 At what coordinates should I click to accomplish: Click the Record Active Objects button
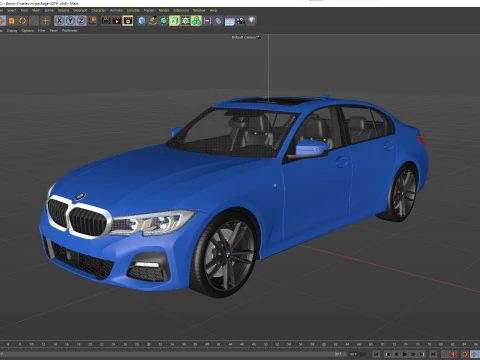point(445,354)
